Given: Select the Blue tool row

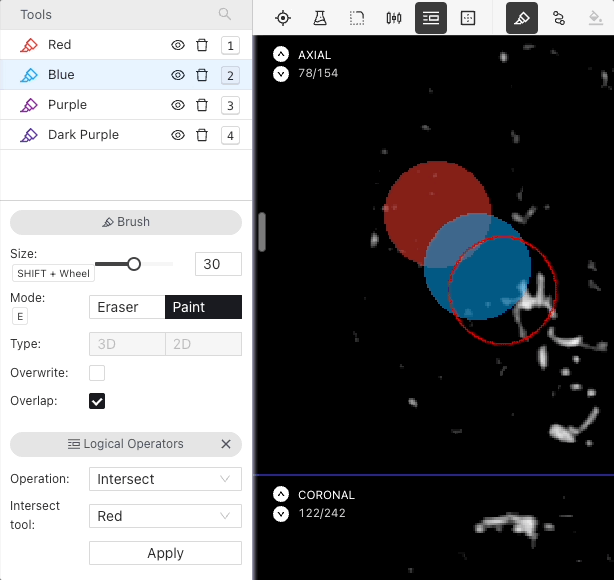Looking at the screenshot, I should (126, 75).
